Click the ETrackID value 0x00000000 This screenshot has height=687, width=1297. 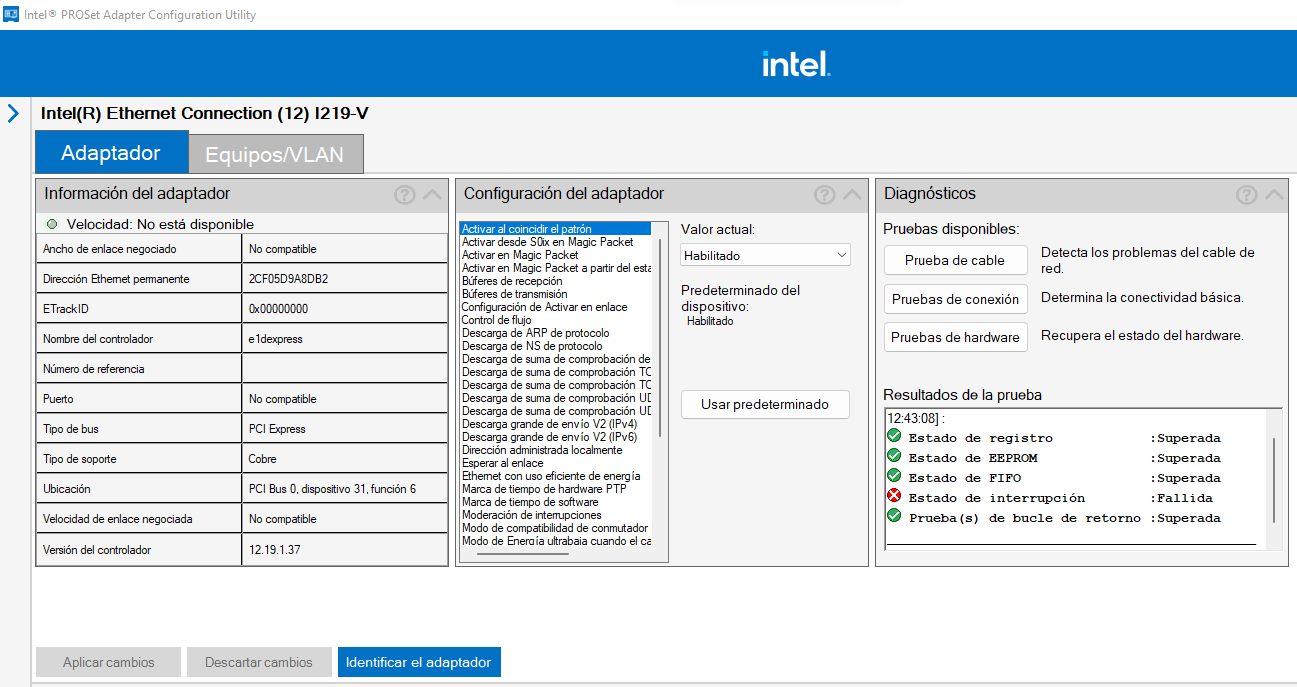278,309
